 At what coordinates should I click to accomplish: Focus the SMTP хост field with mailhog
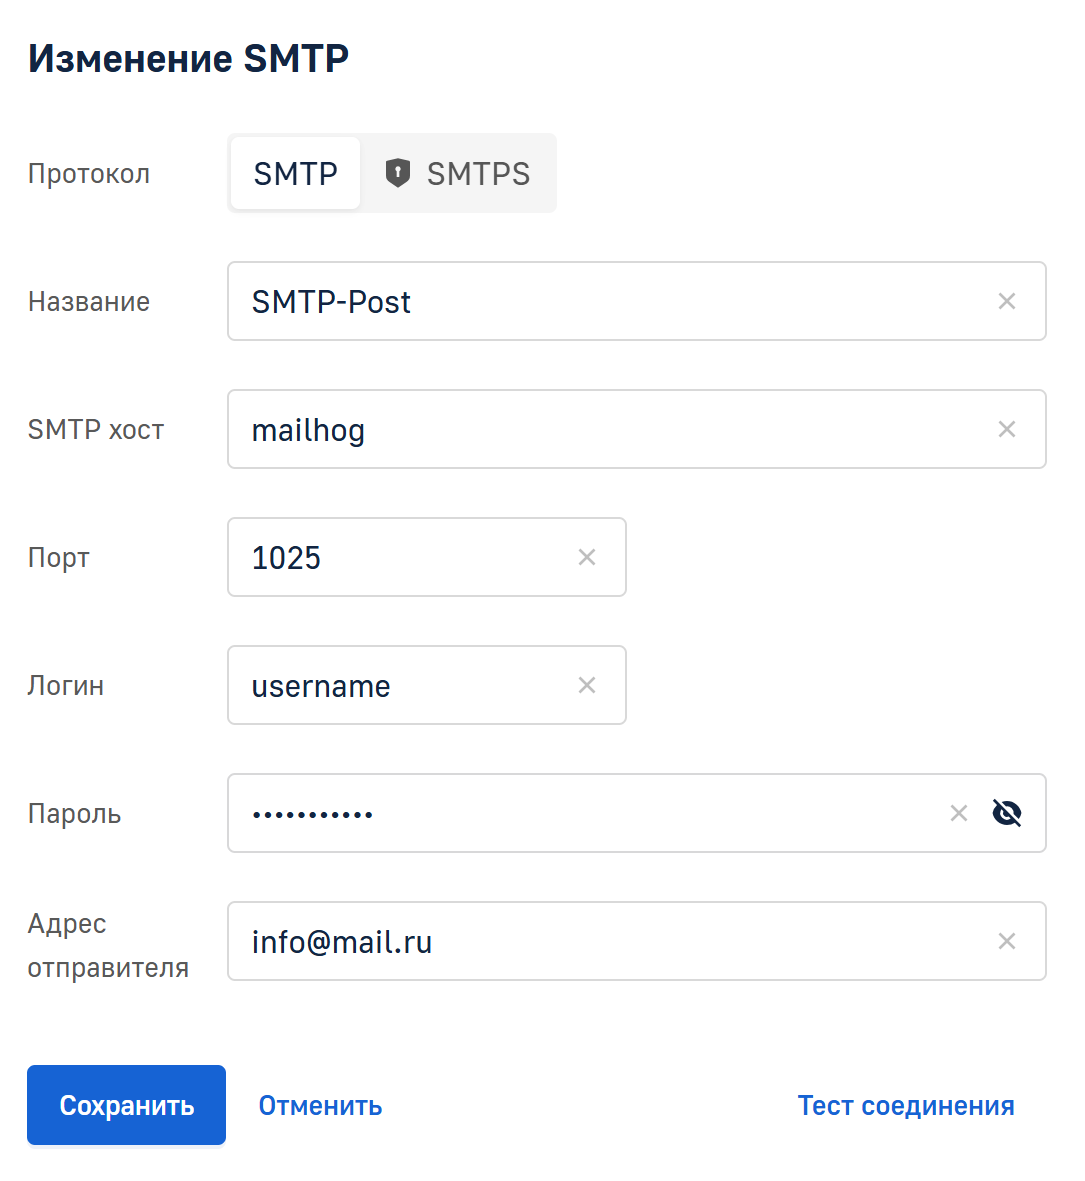(600, 430)
